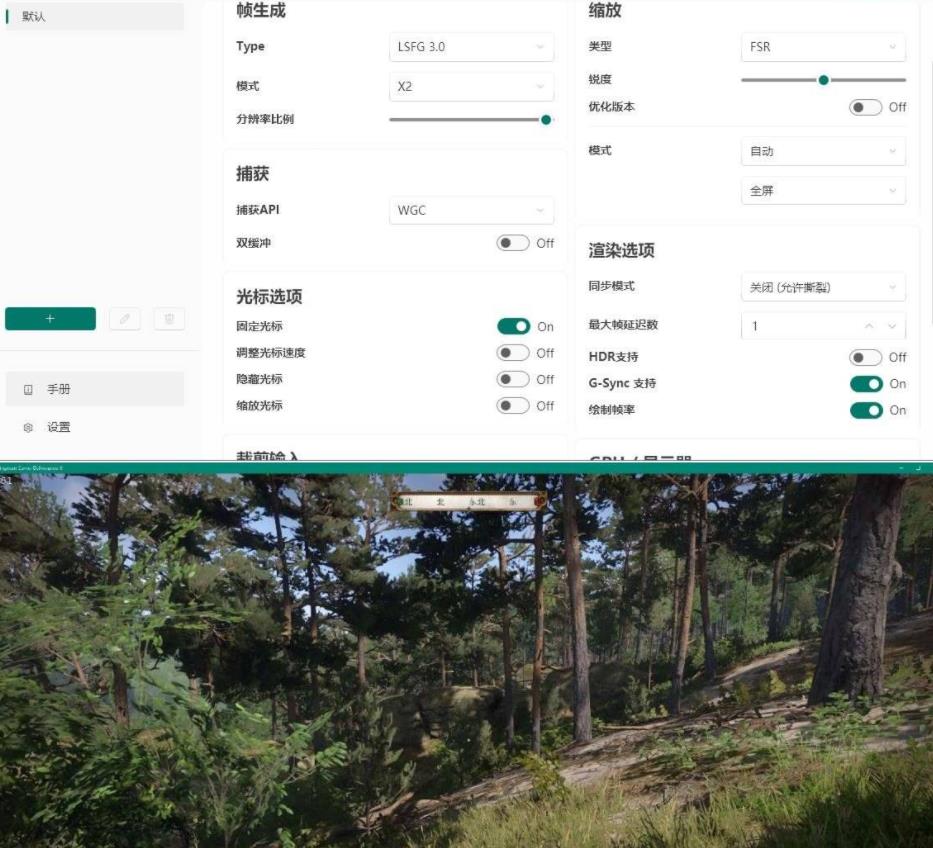The height and width of the screenshot is (848, 933).
Task: Open the scaling 模式 自动 dropdown
Action: (x=824, y=151)
